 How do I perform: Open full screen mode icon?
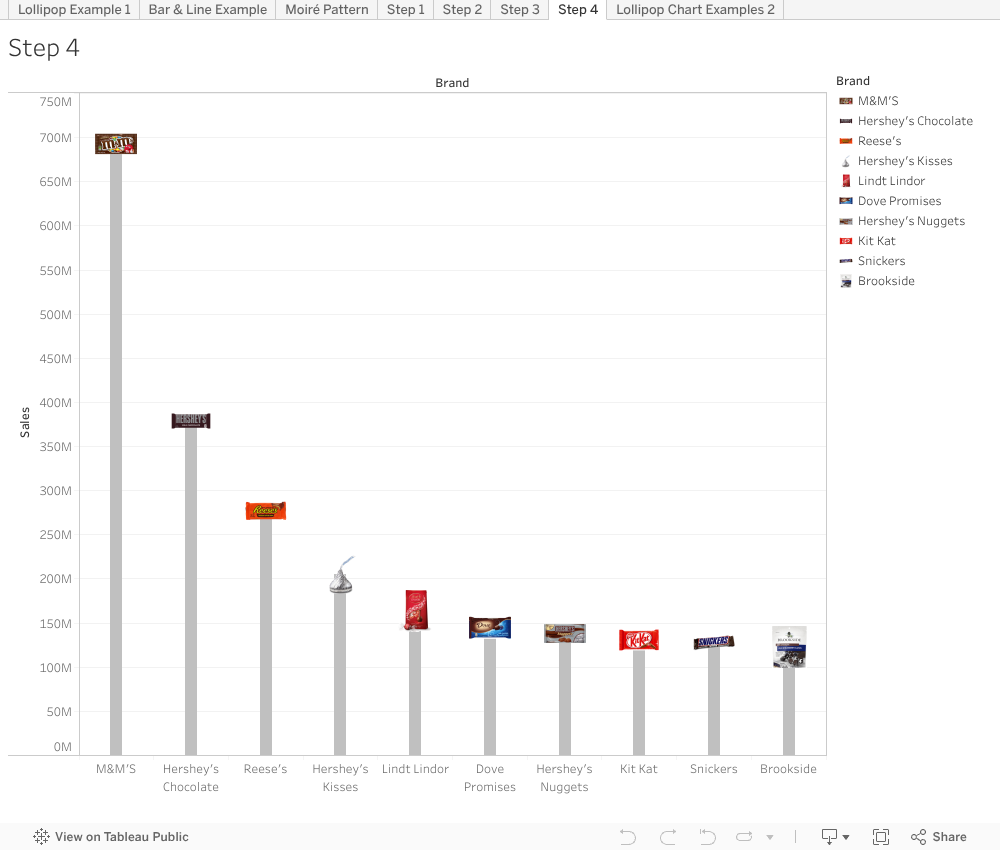pyautogui.click(x=881, y=836)
